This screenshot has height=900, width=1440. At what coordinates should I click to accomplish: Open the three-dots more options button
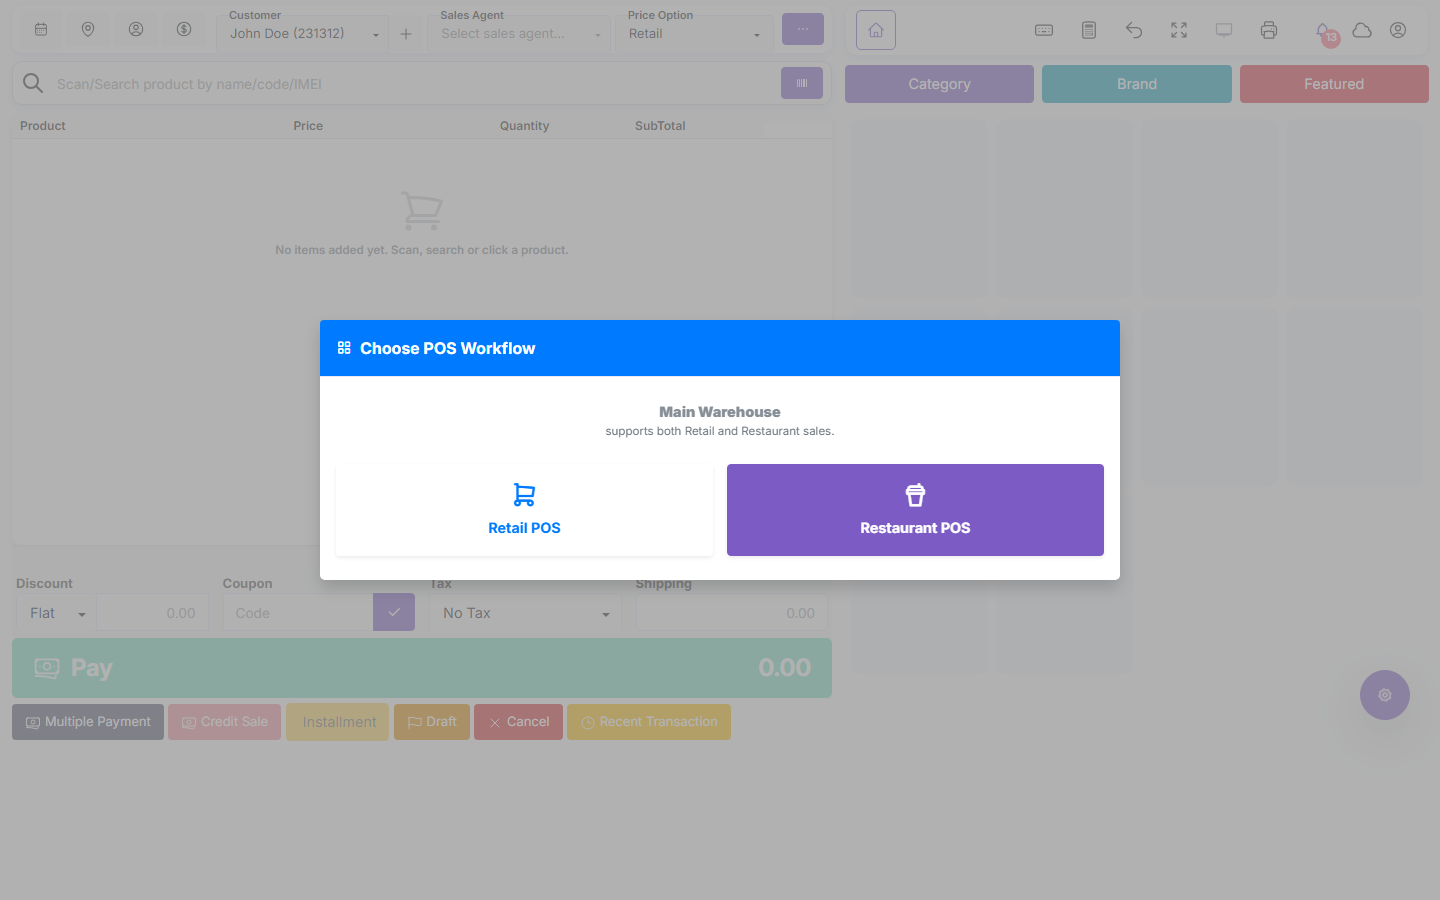click(x=803, y=29)
